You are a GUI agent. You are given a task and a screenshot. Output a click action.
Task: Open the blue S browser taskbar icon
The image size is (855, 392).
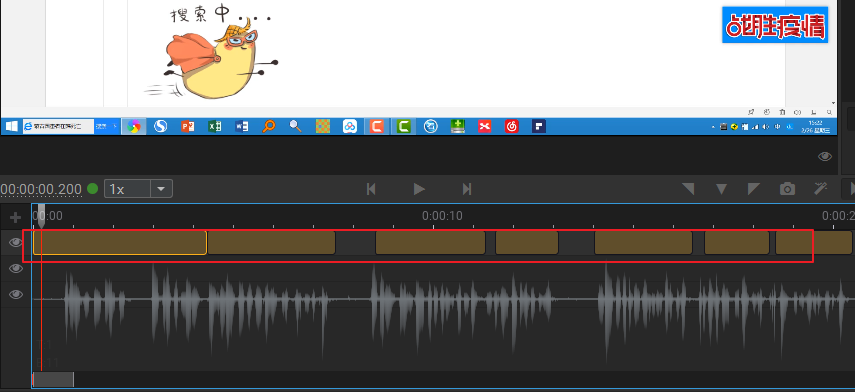(x=160, y=126)
